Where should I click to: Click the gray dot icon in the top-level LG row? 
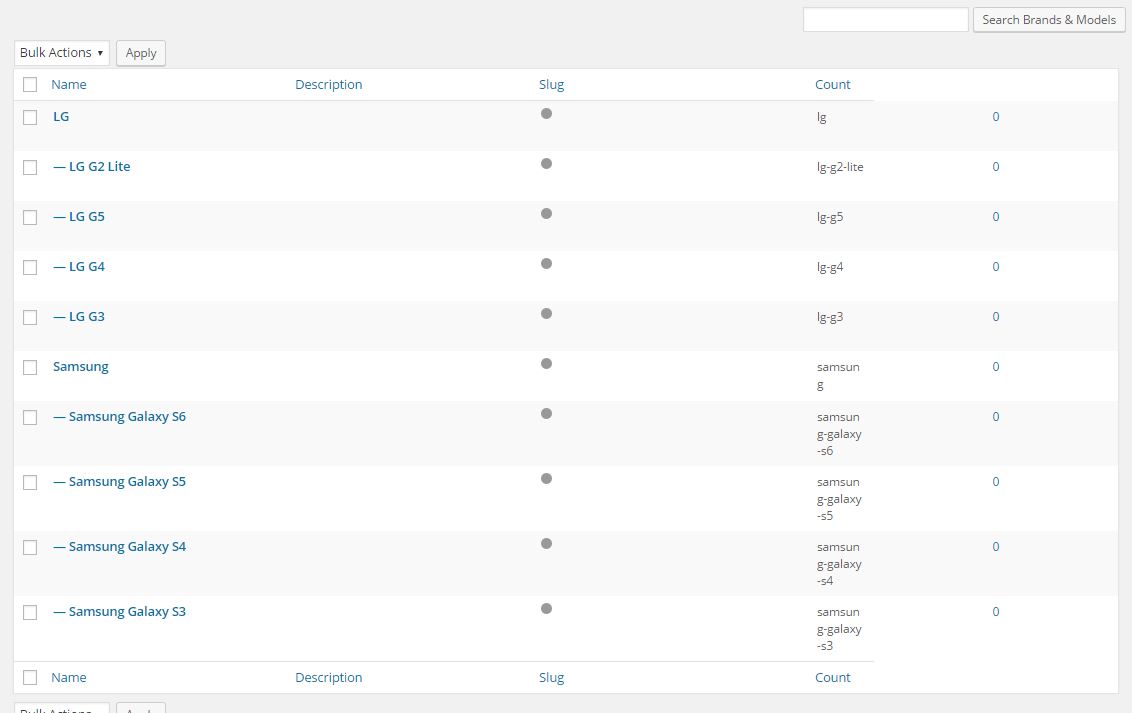click(547, 113)
